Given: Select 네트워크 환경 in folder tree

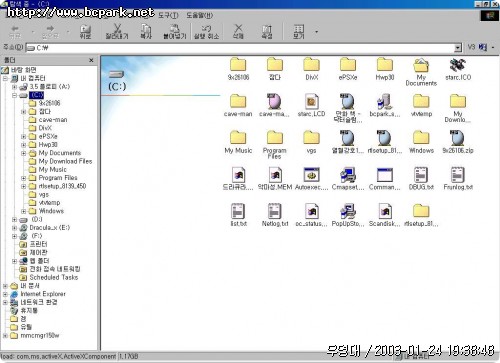Looking at the screenshot, I should click(39, 302).
